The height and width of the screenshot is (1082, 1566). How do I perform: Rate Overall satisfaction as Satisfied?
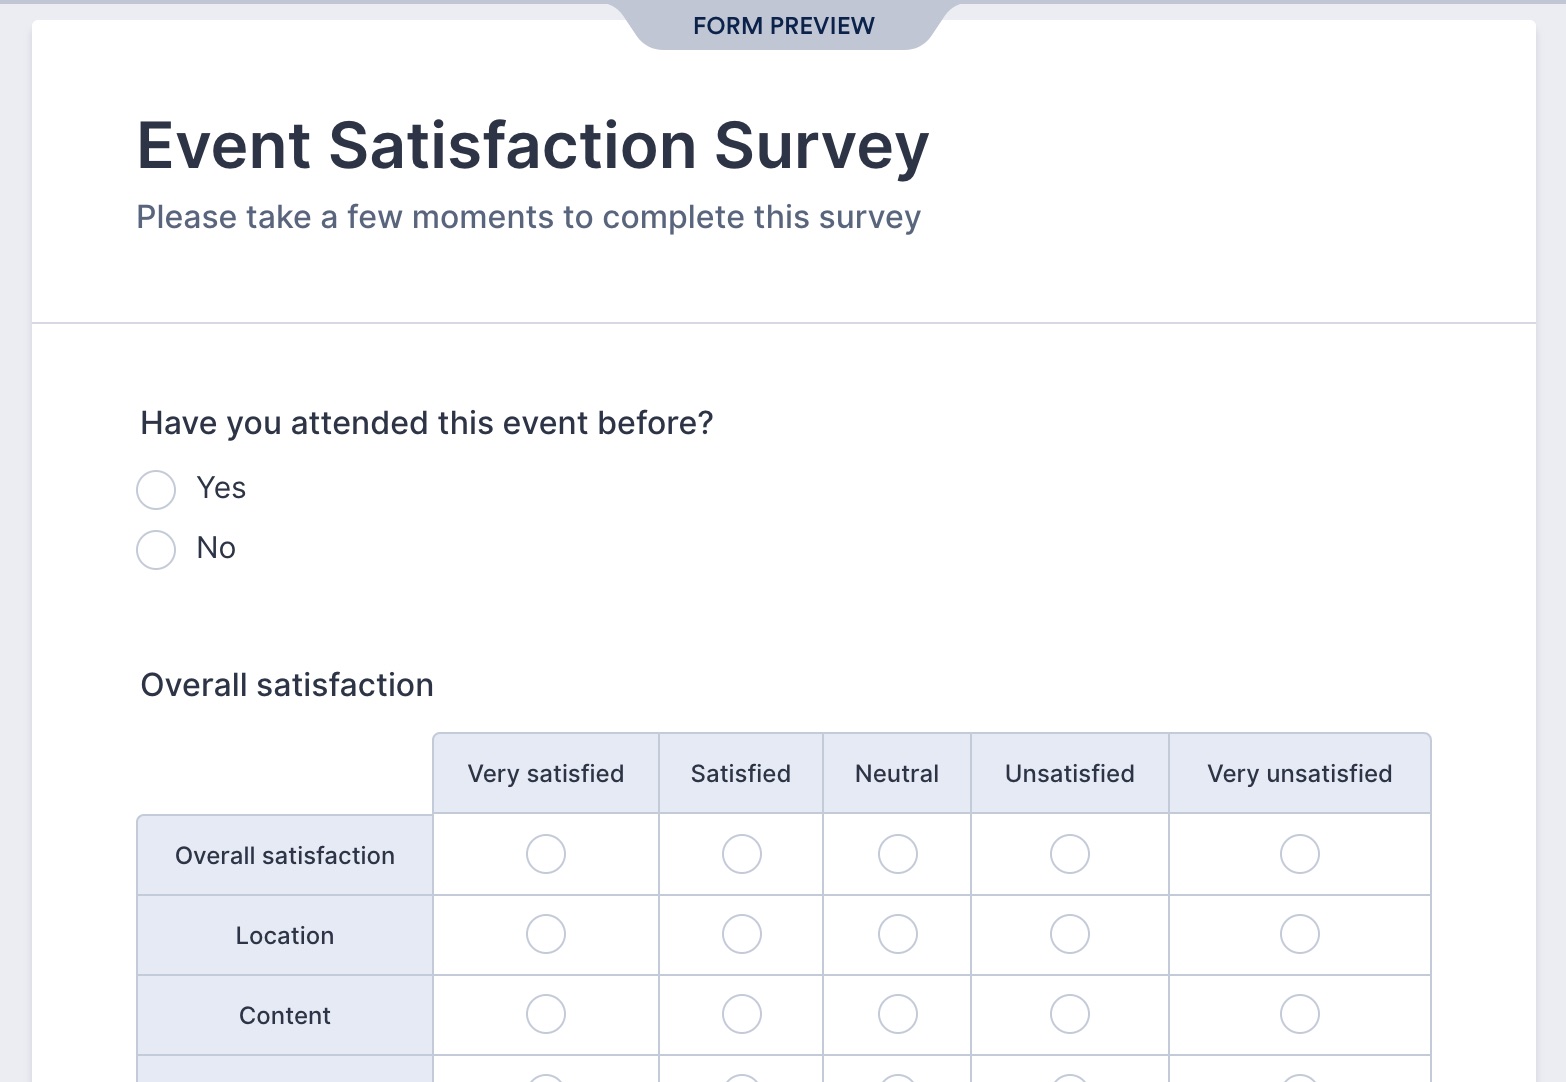pos(742,854)
